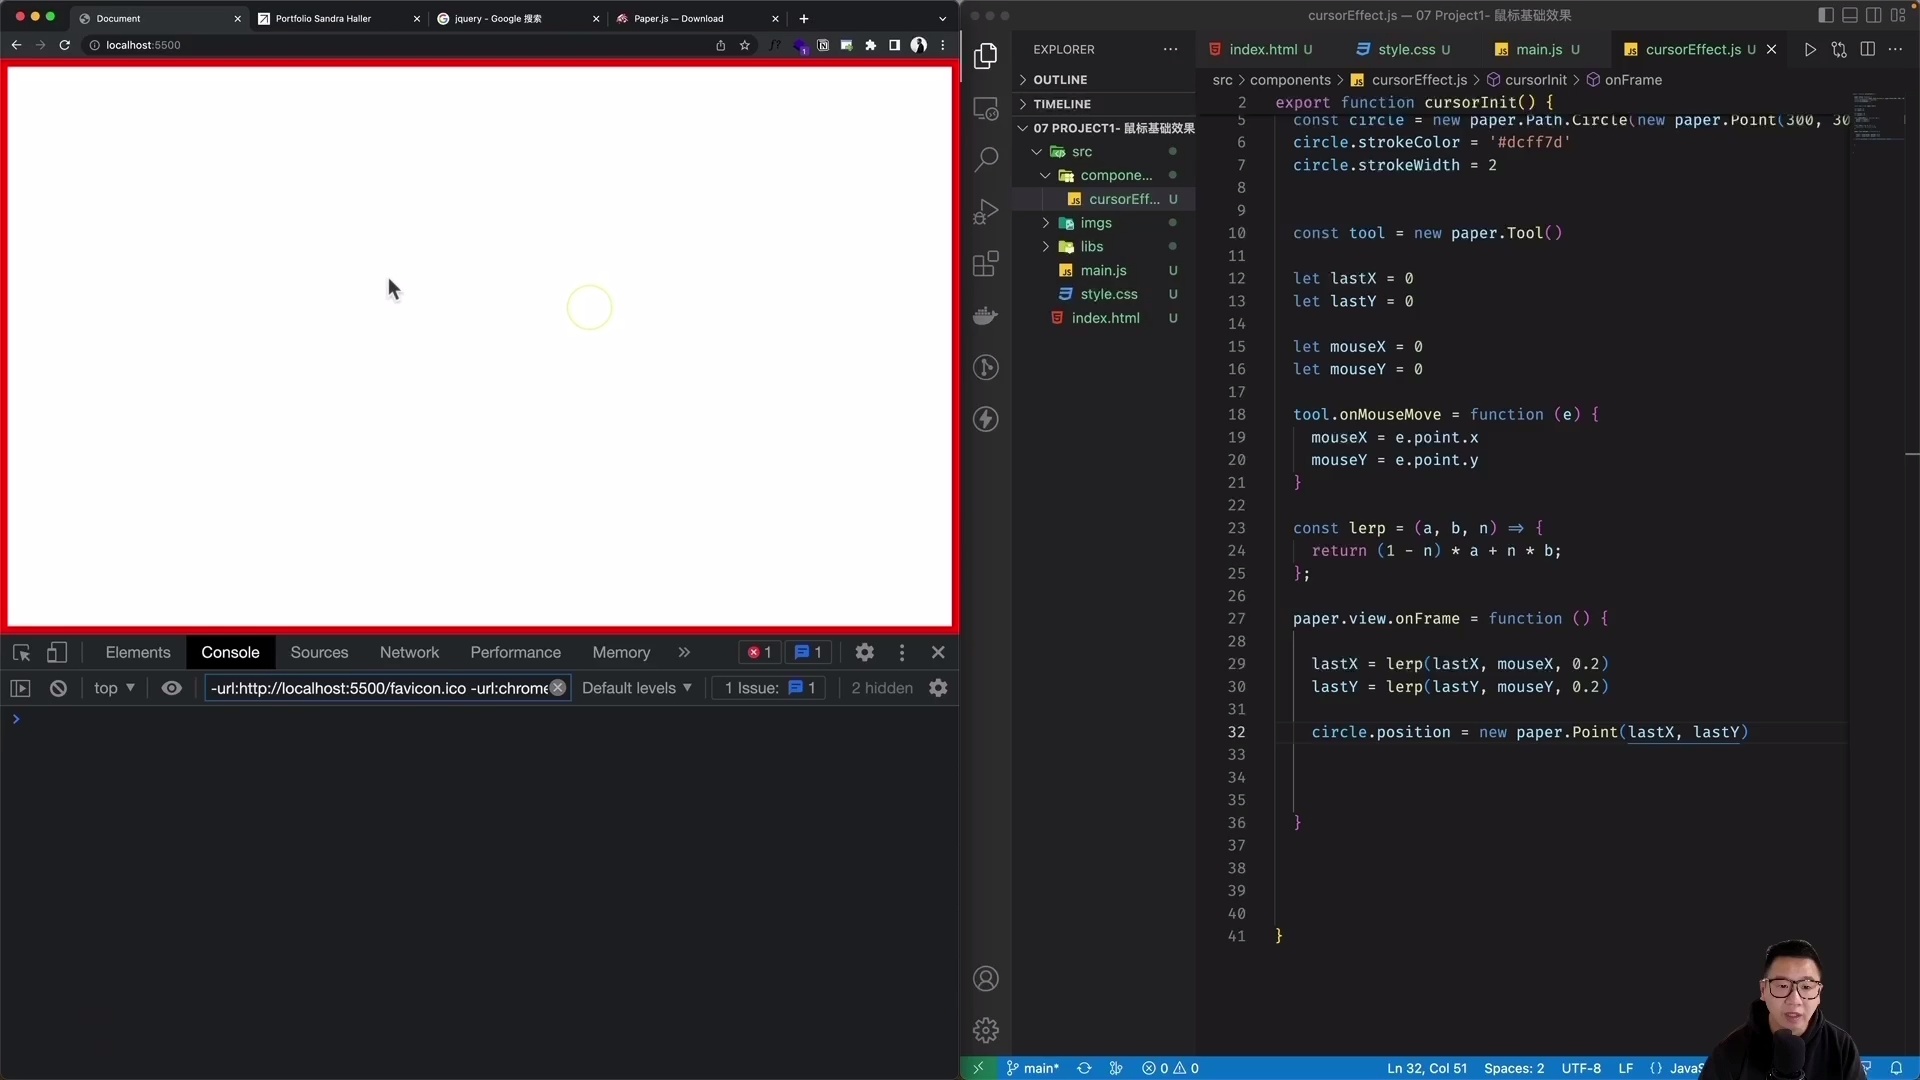This screenshot has height=1080, width=1920.
Task: Click the 1 Issue indicator in Console
Action: 768,688
